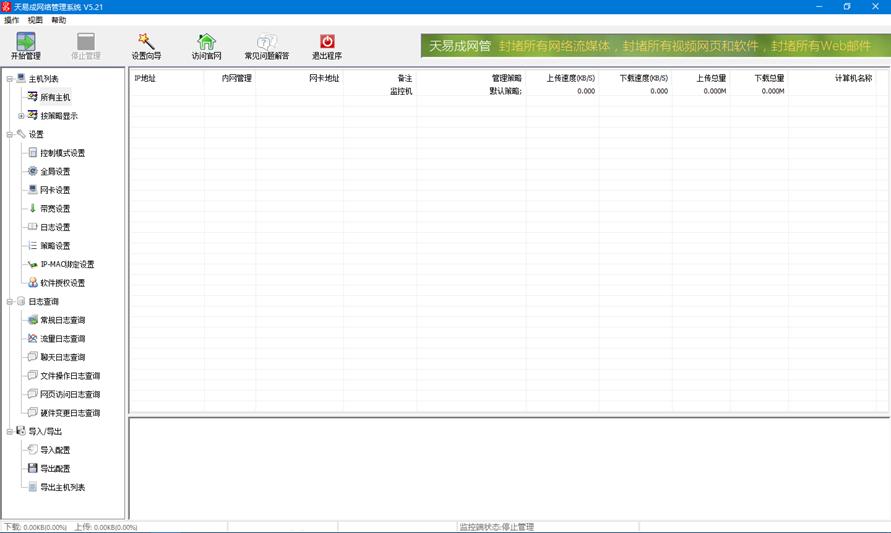Viewport: 891px width, 533px height.
Task: Click the 软件授权设置 user icon
Action: pos(32,282)
